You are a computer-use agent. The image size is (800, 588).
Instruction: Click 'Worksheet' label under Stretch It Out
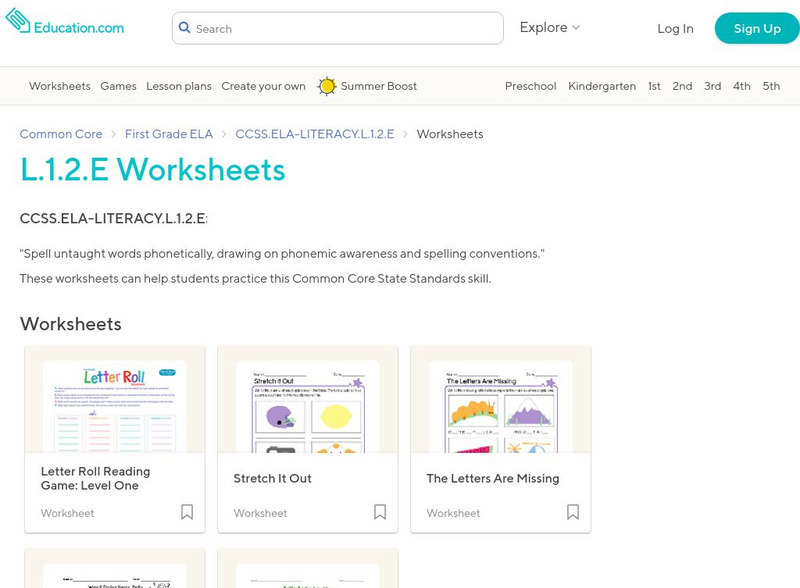pos(260,513)
